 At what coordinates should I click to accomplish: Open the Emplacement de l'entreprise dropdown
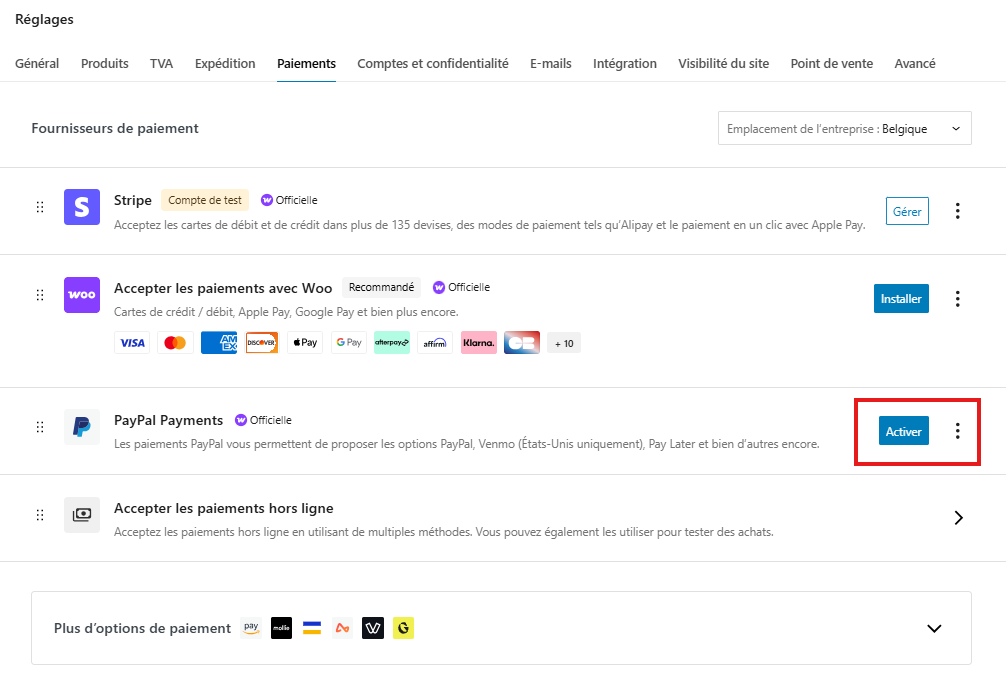pos(844,128)
